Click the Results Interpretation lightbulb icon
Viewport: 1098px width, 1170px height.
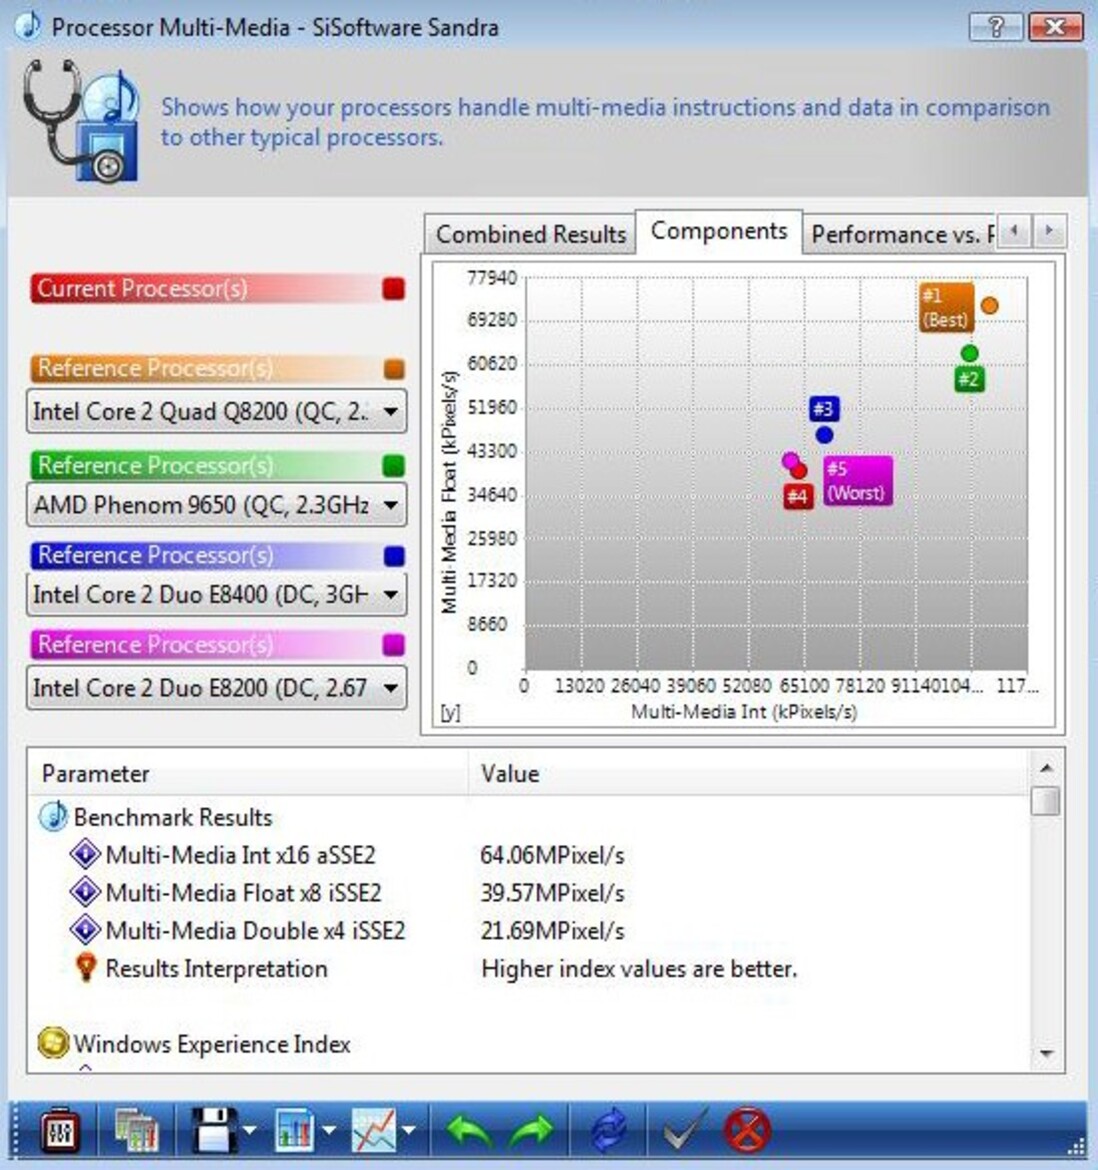coord(87,968)
